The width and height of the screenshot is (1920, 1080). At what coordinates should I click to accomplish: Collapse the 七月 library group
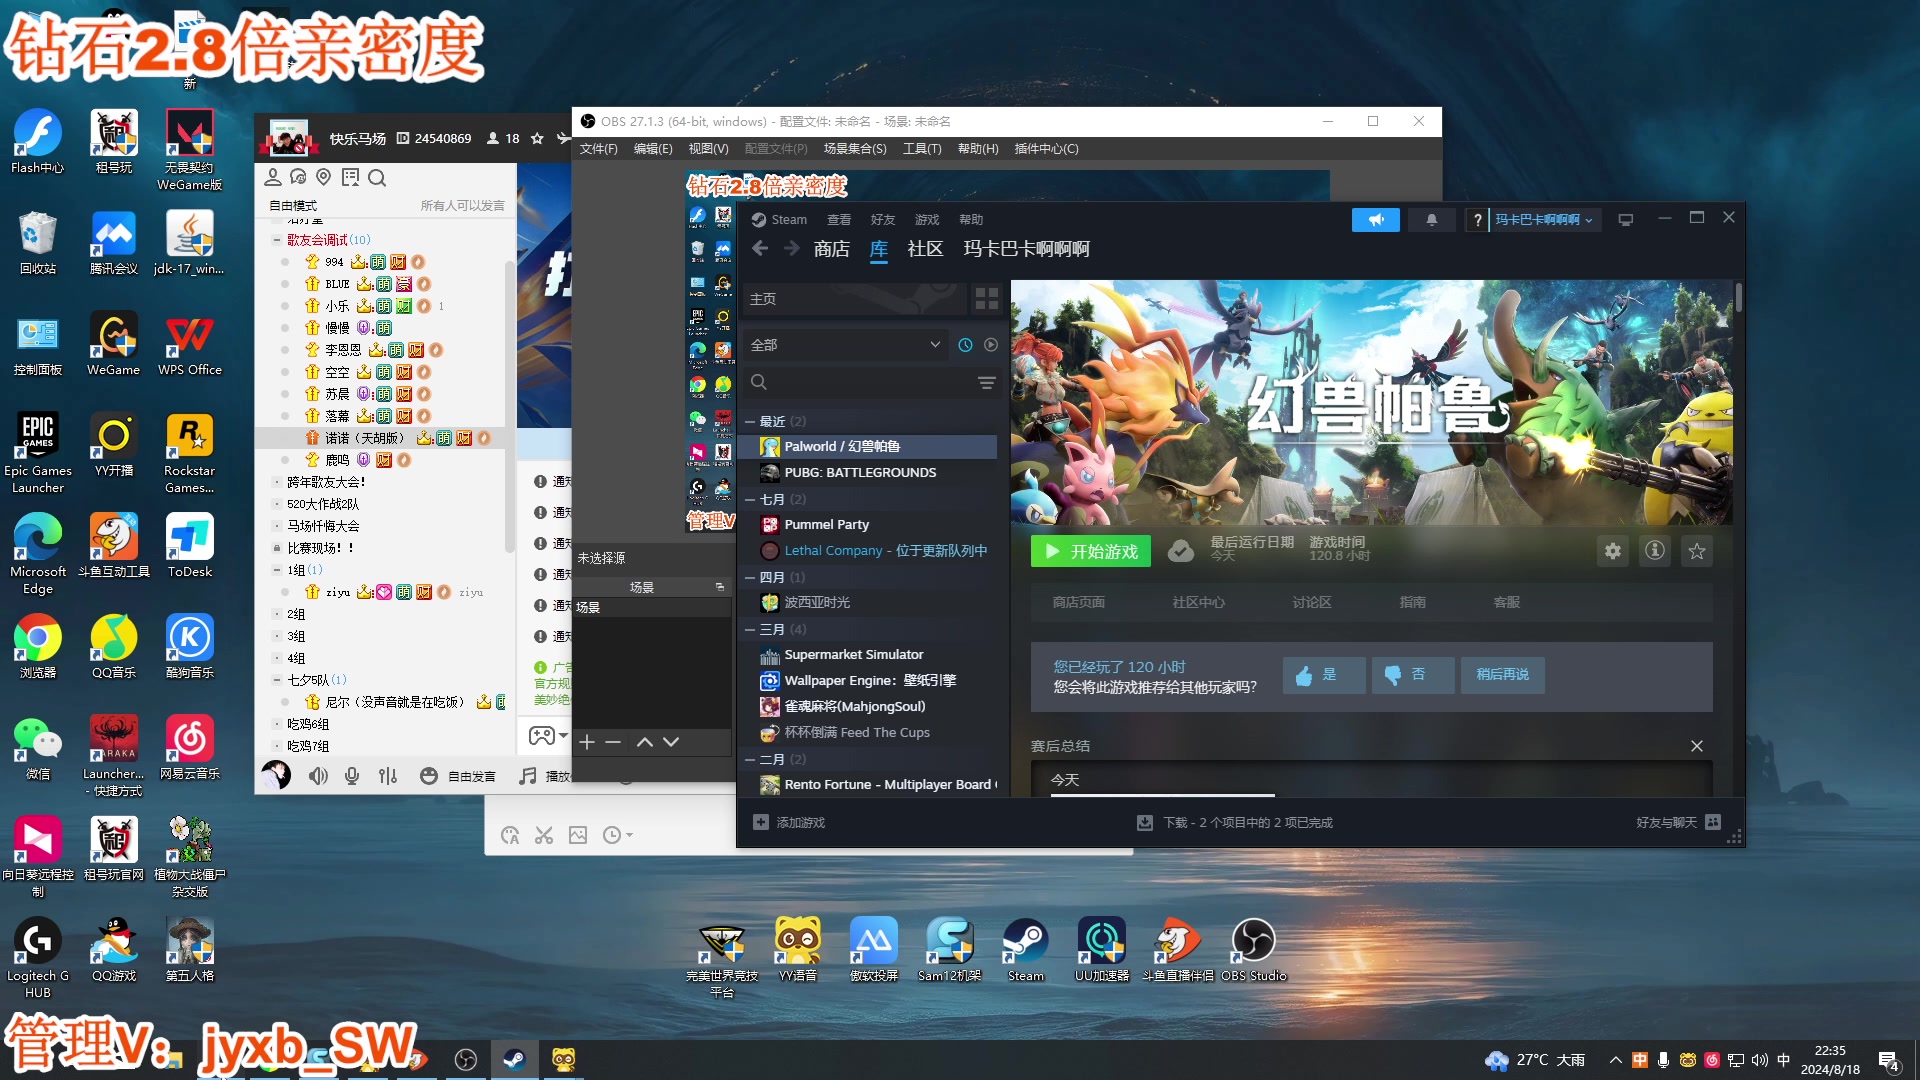[750, 499]
